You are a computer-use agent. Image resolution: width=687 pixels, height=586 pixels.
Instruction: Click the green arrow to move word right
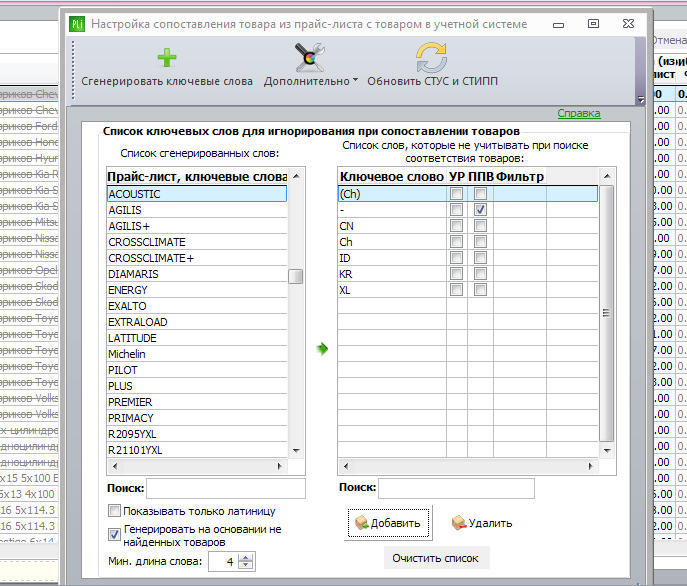coord(322,349)
